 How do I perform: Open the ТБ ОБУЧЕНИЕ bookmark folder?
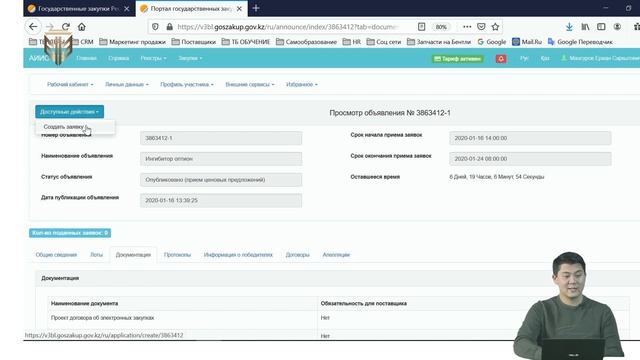[246, 42]
